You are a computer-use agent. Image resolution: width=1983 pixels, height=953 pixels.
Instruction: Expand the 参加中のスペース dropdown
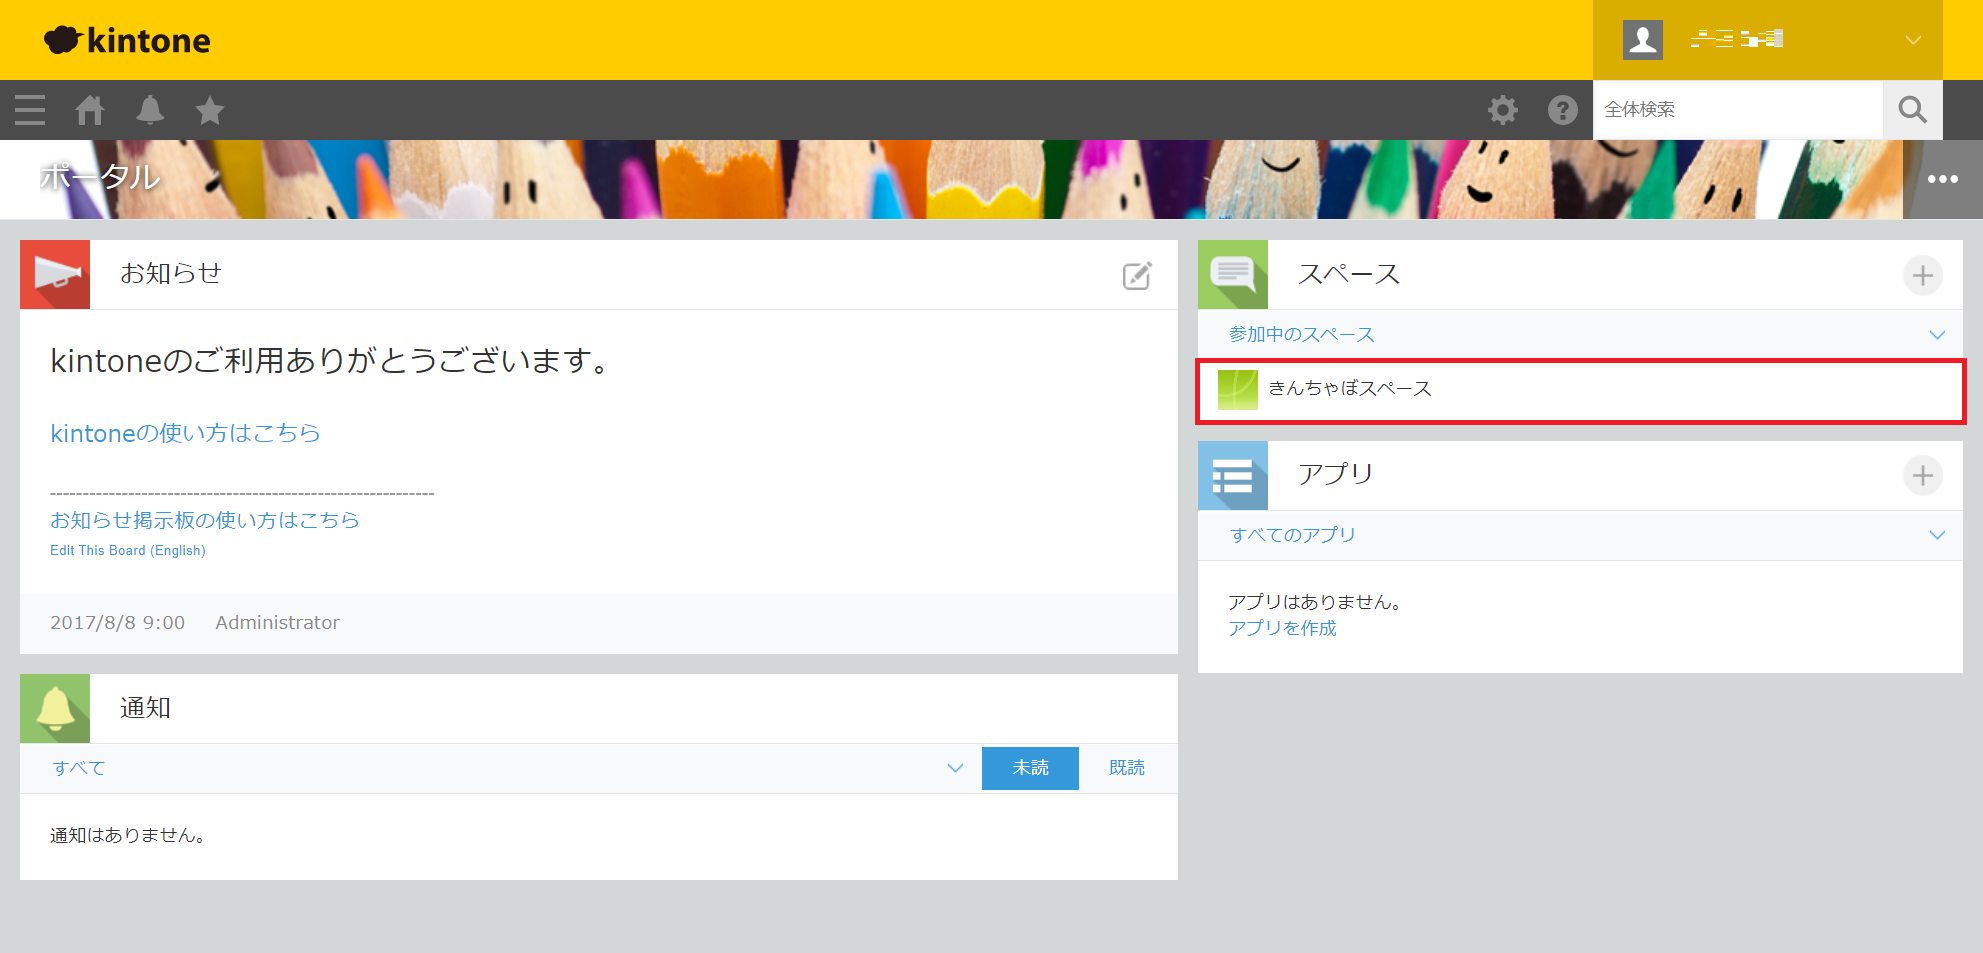click(1936, 335)
